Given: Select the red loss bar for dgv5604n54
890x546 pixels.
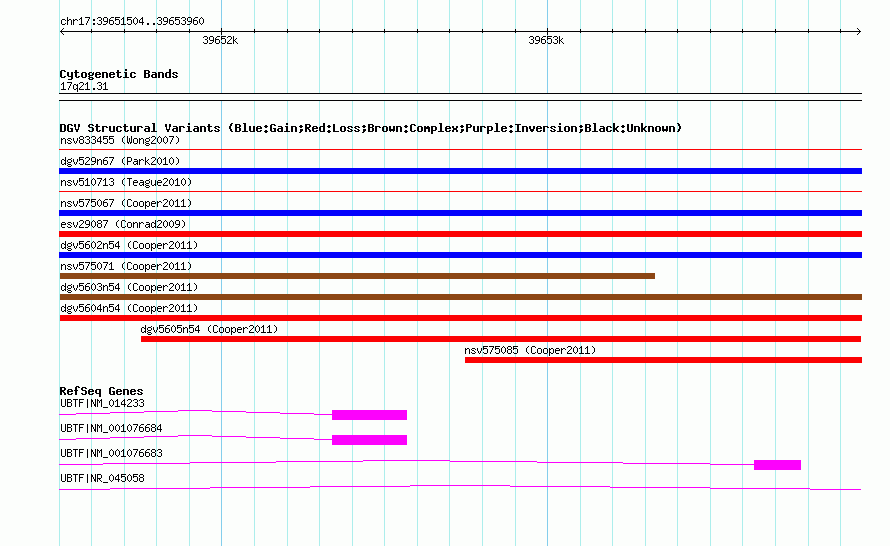Looking at the screenshot, I should (460, 318).
